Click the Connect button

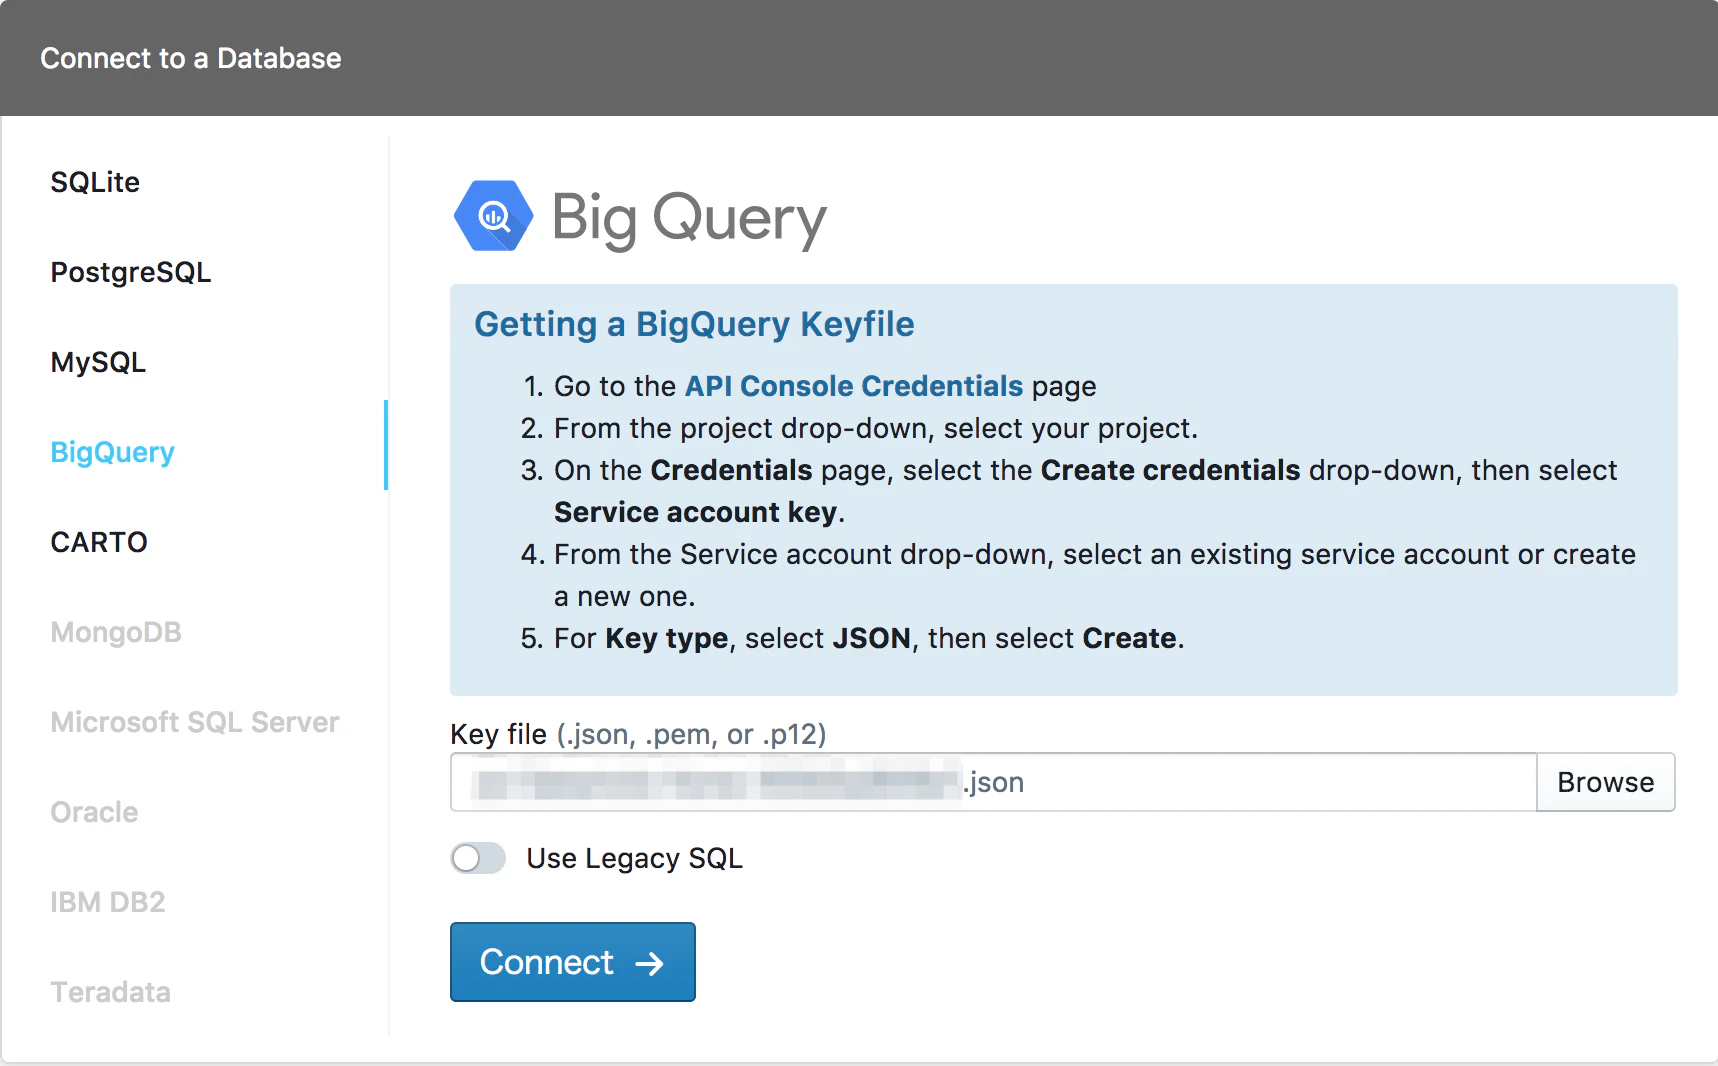click(573, 962)
